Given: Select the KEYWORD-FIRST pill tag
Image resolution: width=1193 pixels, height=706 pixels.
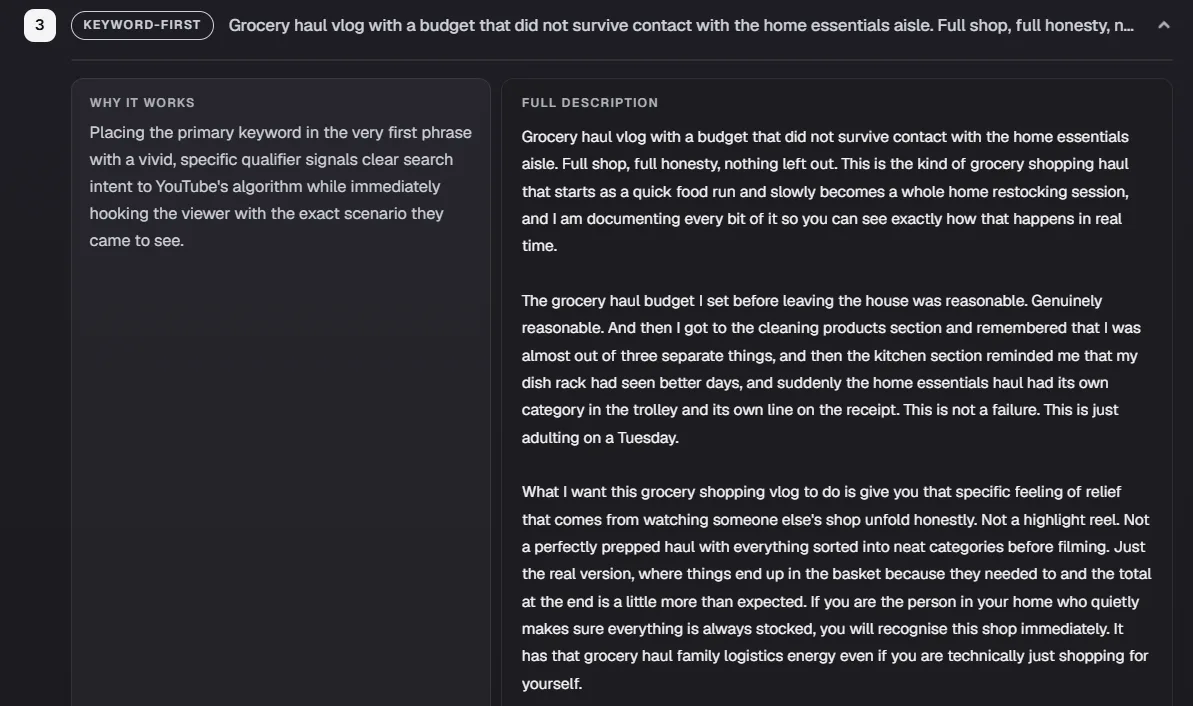Looking at the screenshot, I should click(142, 25).
